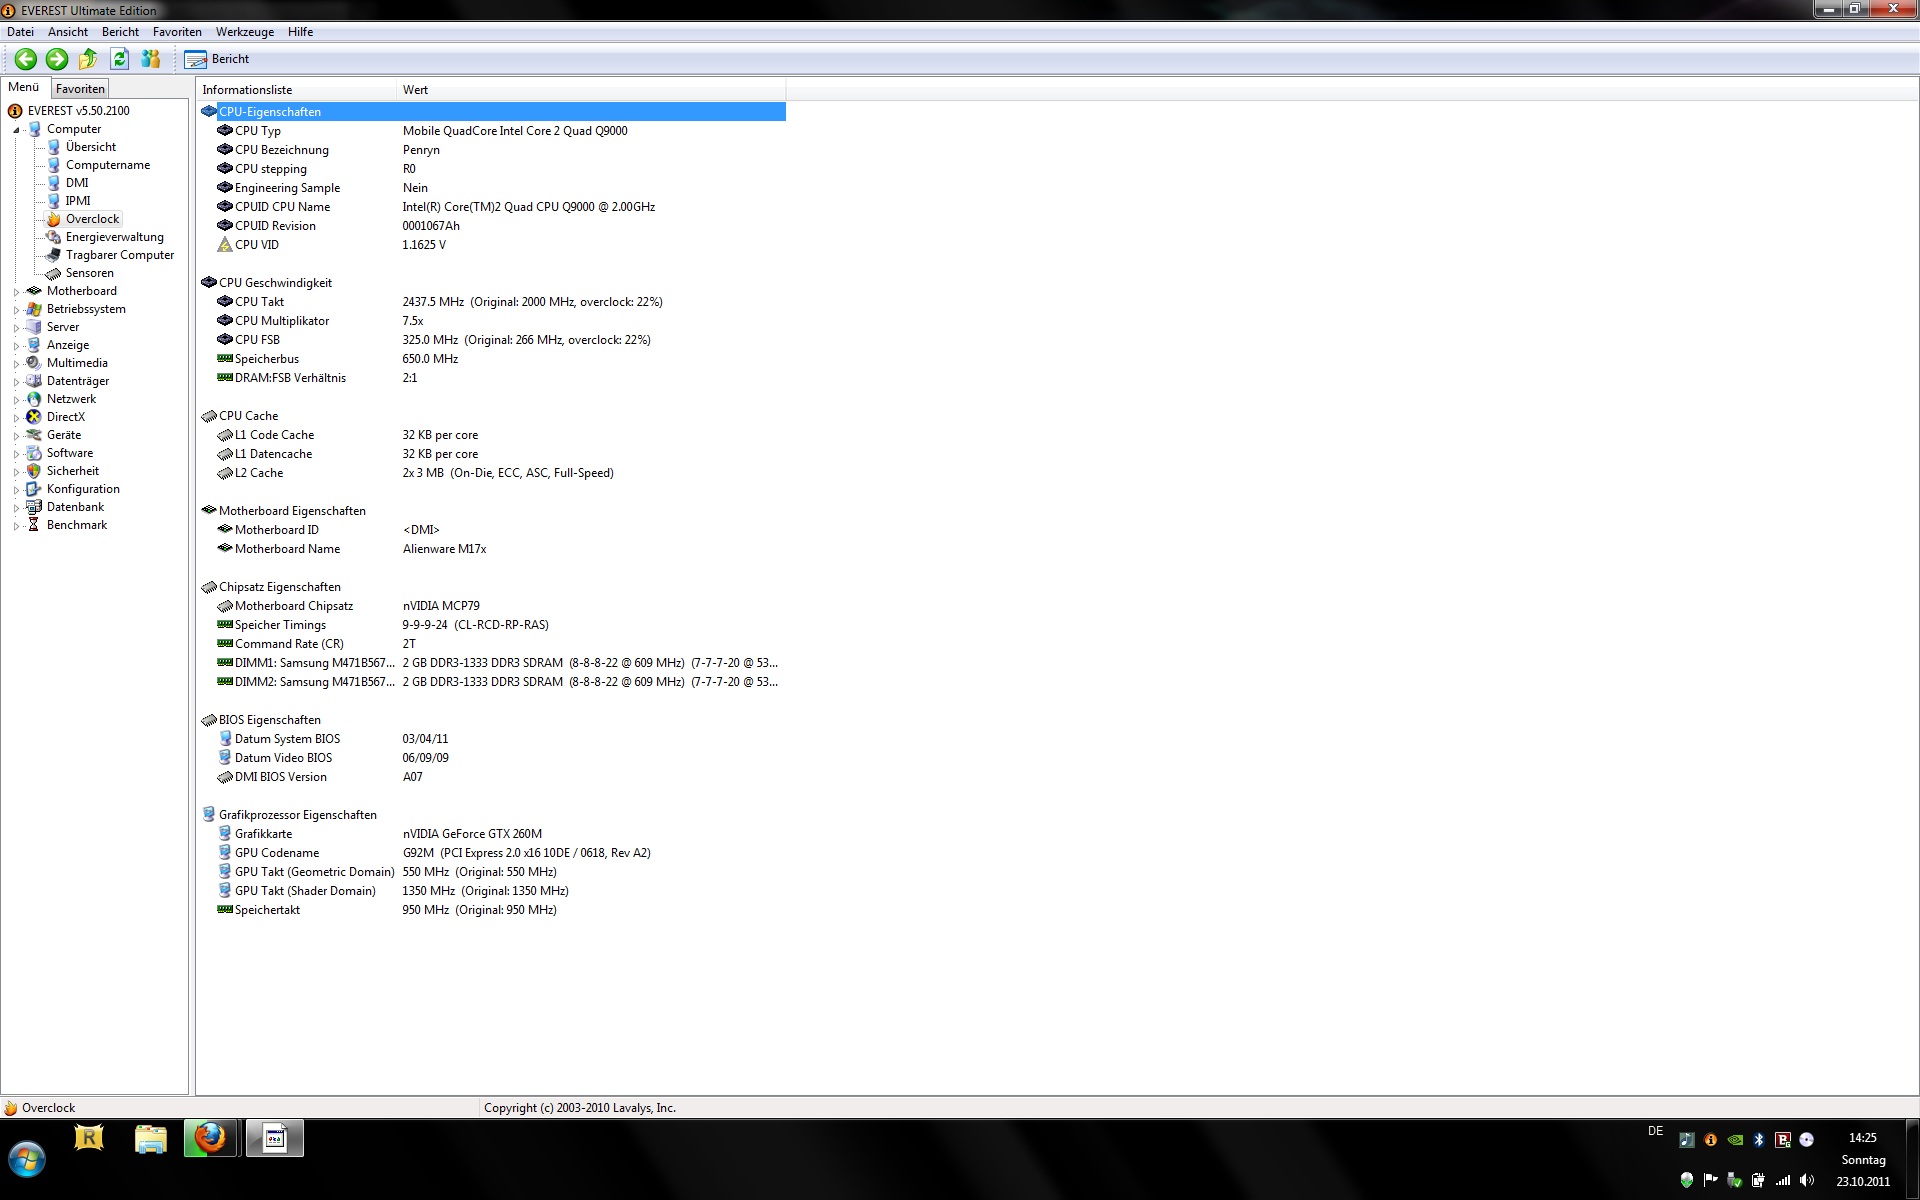The width and height of the screenshot is (1920, 1200).
Task: Expand the Benchmark tree node
Action: (16, 526)
